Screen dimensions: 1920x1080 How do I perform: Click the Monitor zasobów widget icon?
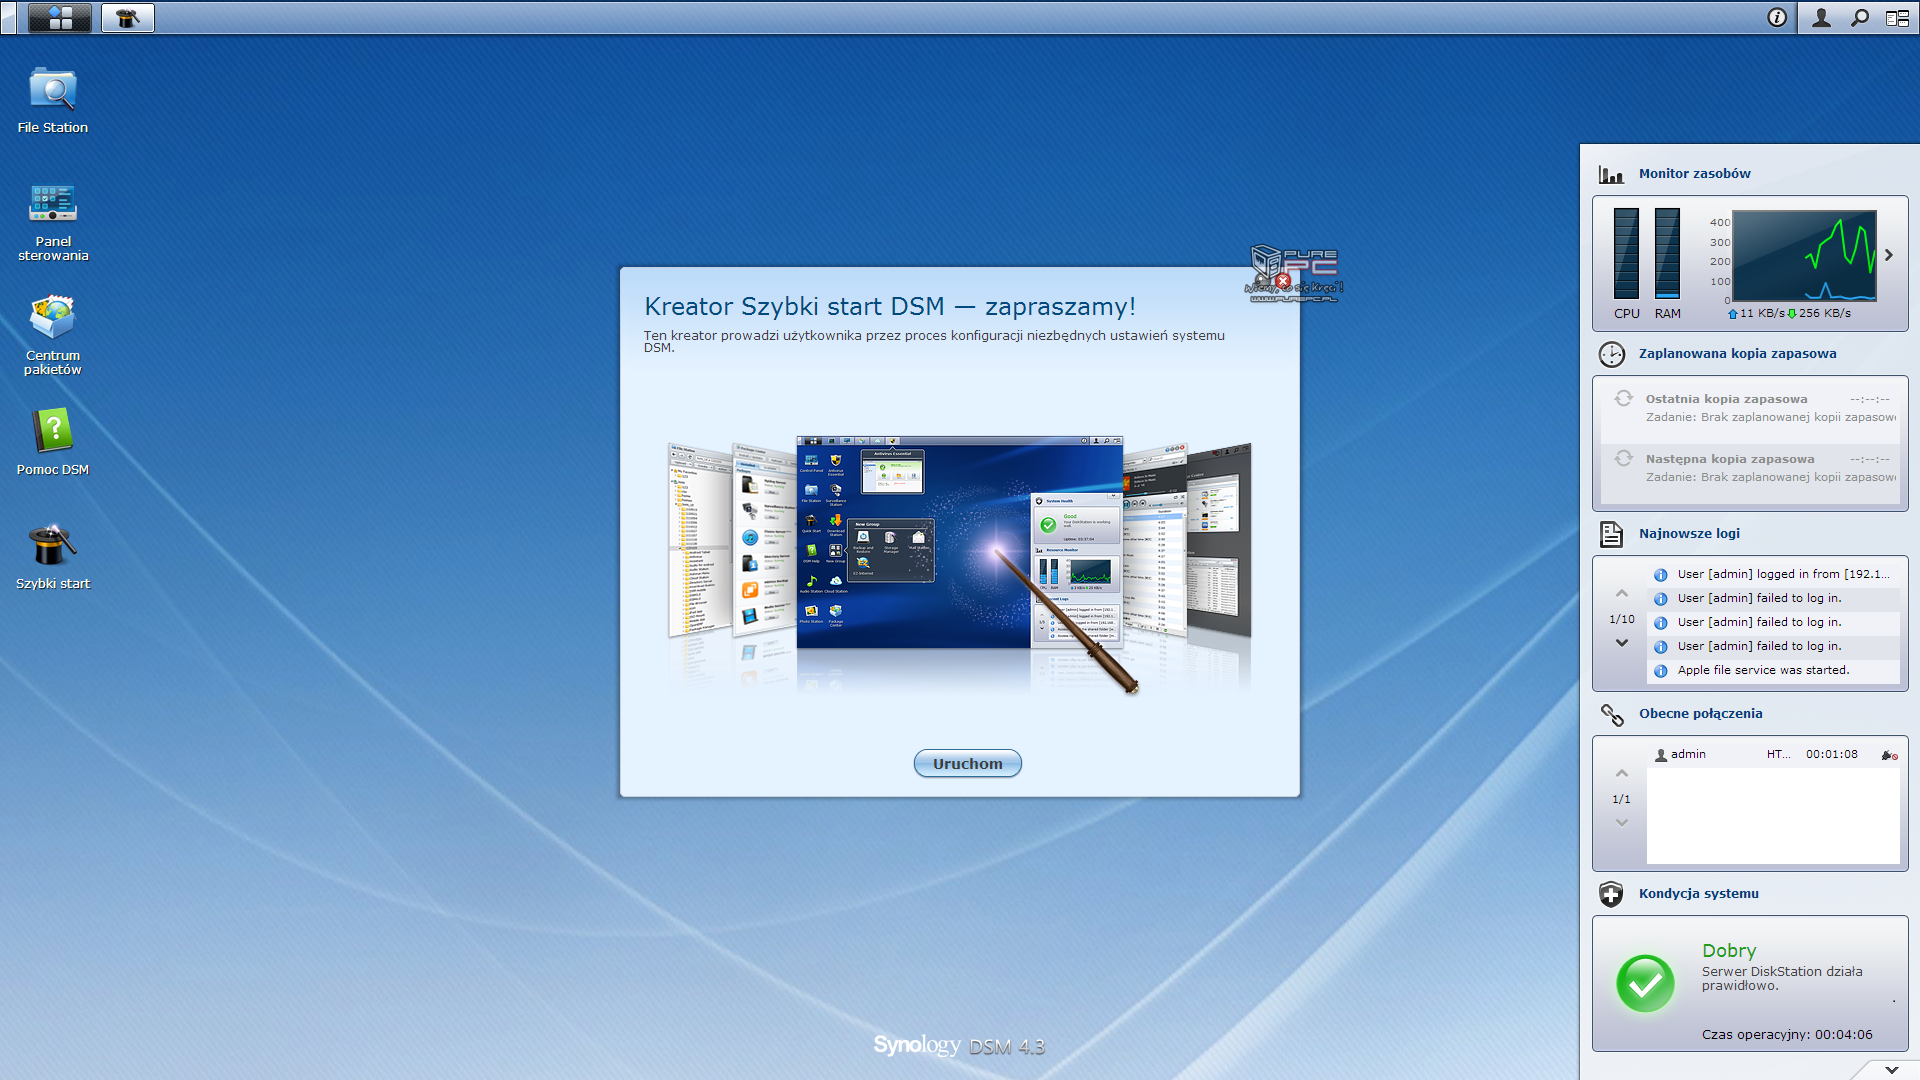click(1611, 174)
